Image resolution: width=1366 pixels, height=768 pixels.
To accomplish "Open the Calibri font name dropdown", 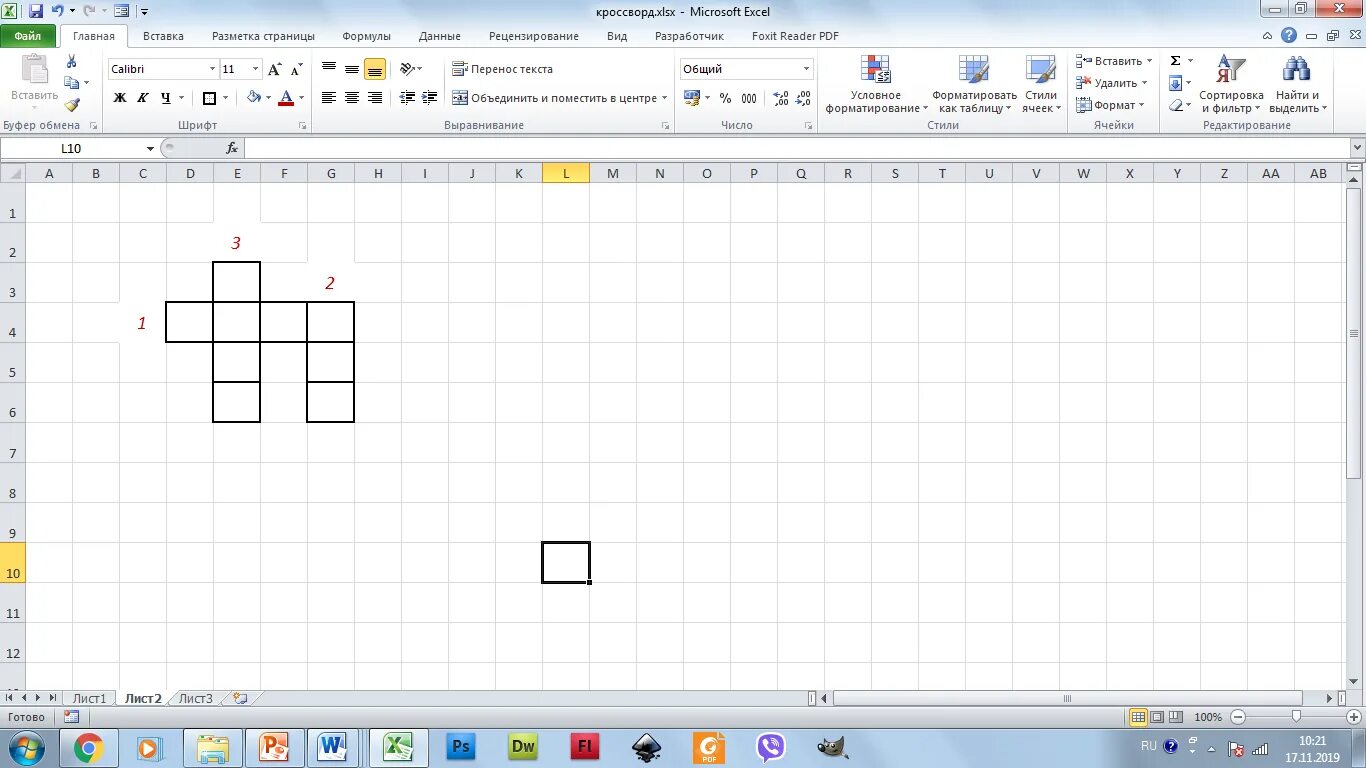I will click(212, 69).
